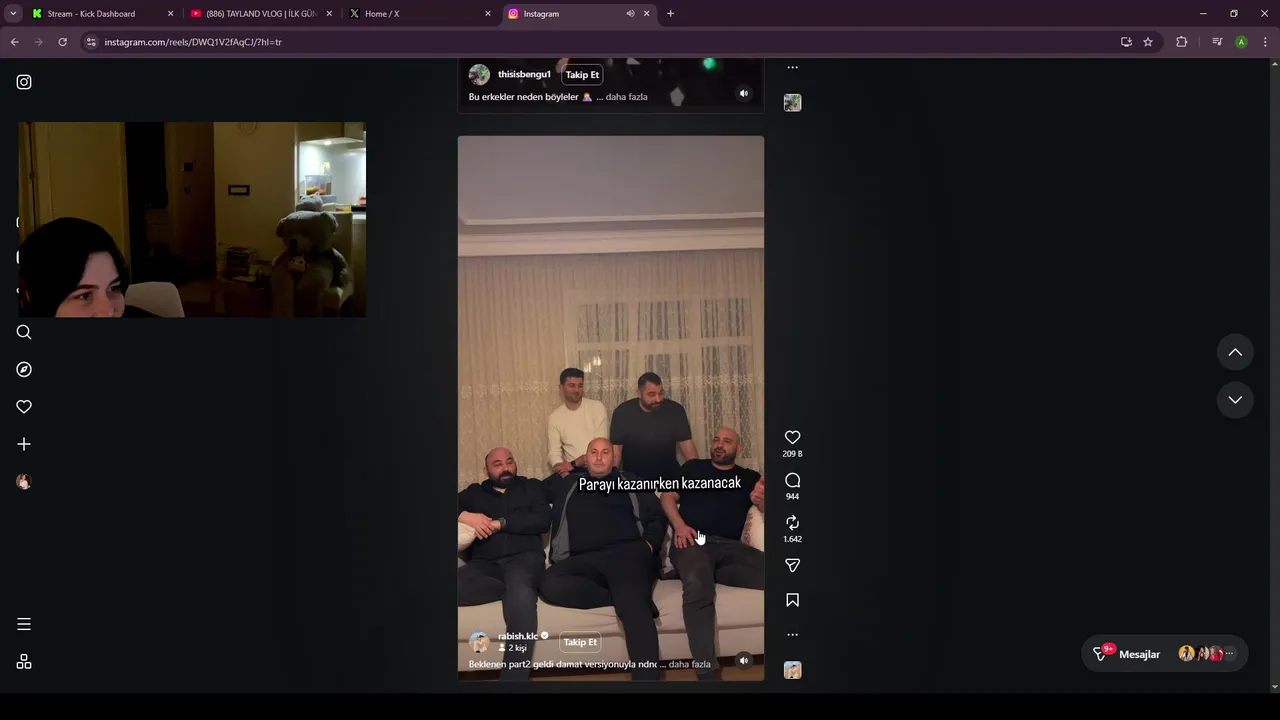The image size is (1280, 720).
Task: Repost the rabish.klc reel
Action: [792, 523]
